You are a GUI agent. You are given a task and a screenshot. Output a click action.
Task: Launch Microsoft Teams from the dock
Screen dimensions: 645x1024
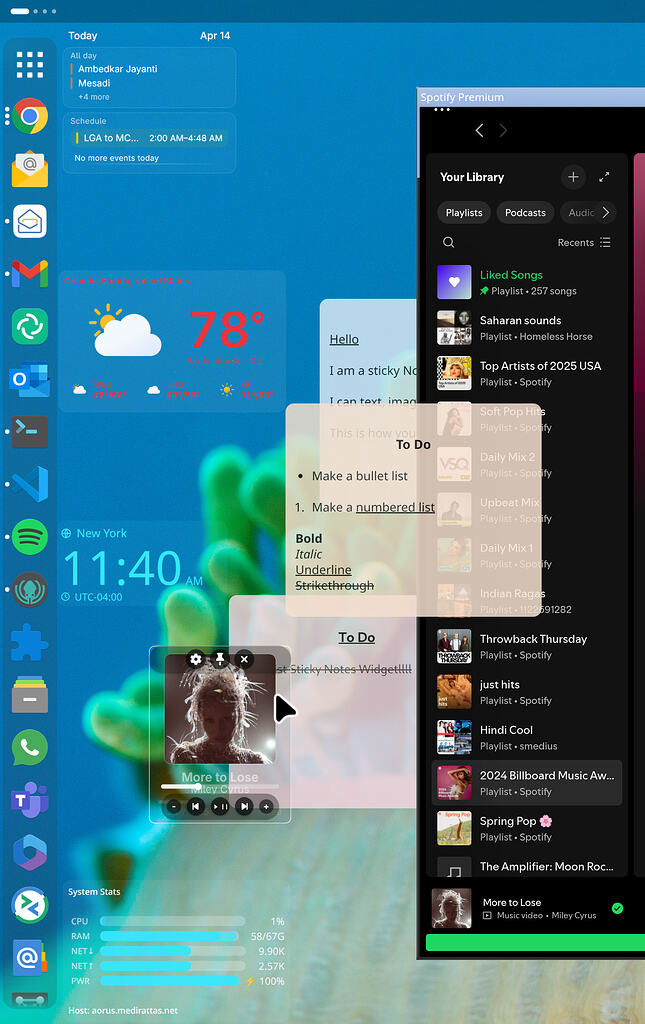[x=30, y=800]
